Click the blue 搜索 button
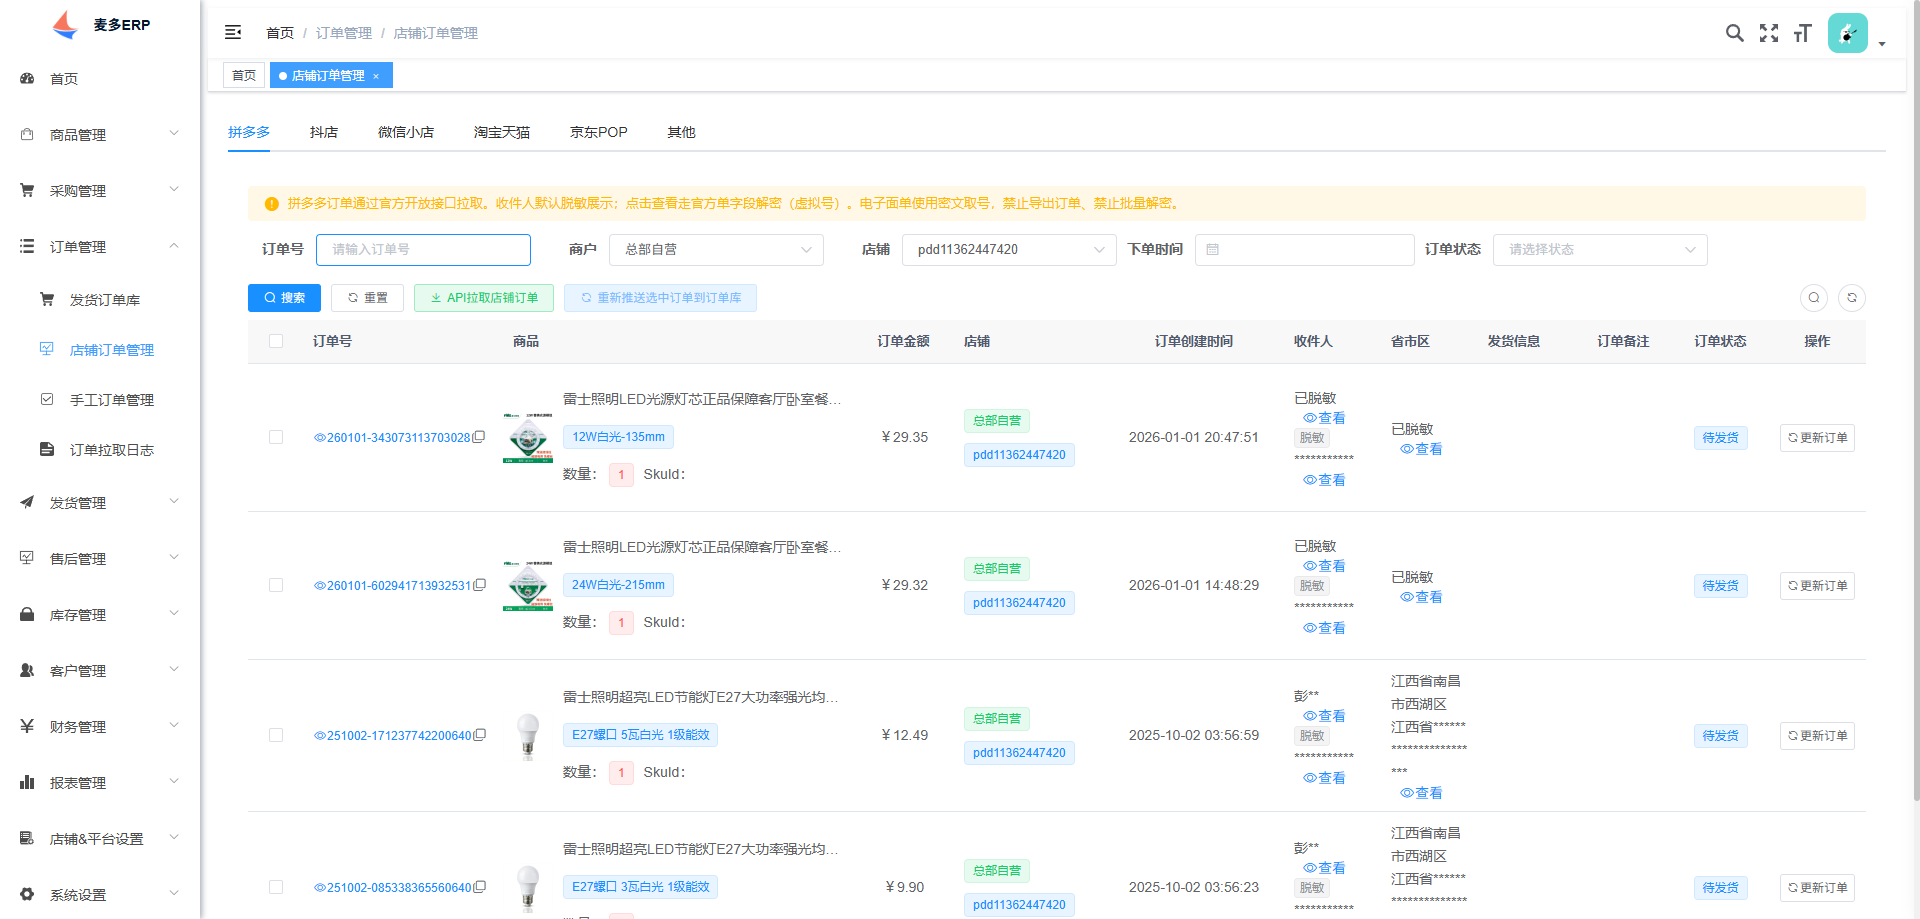 click(284, 298)
